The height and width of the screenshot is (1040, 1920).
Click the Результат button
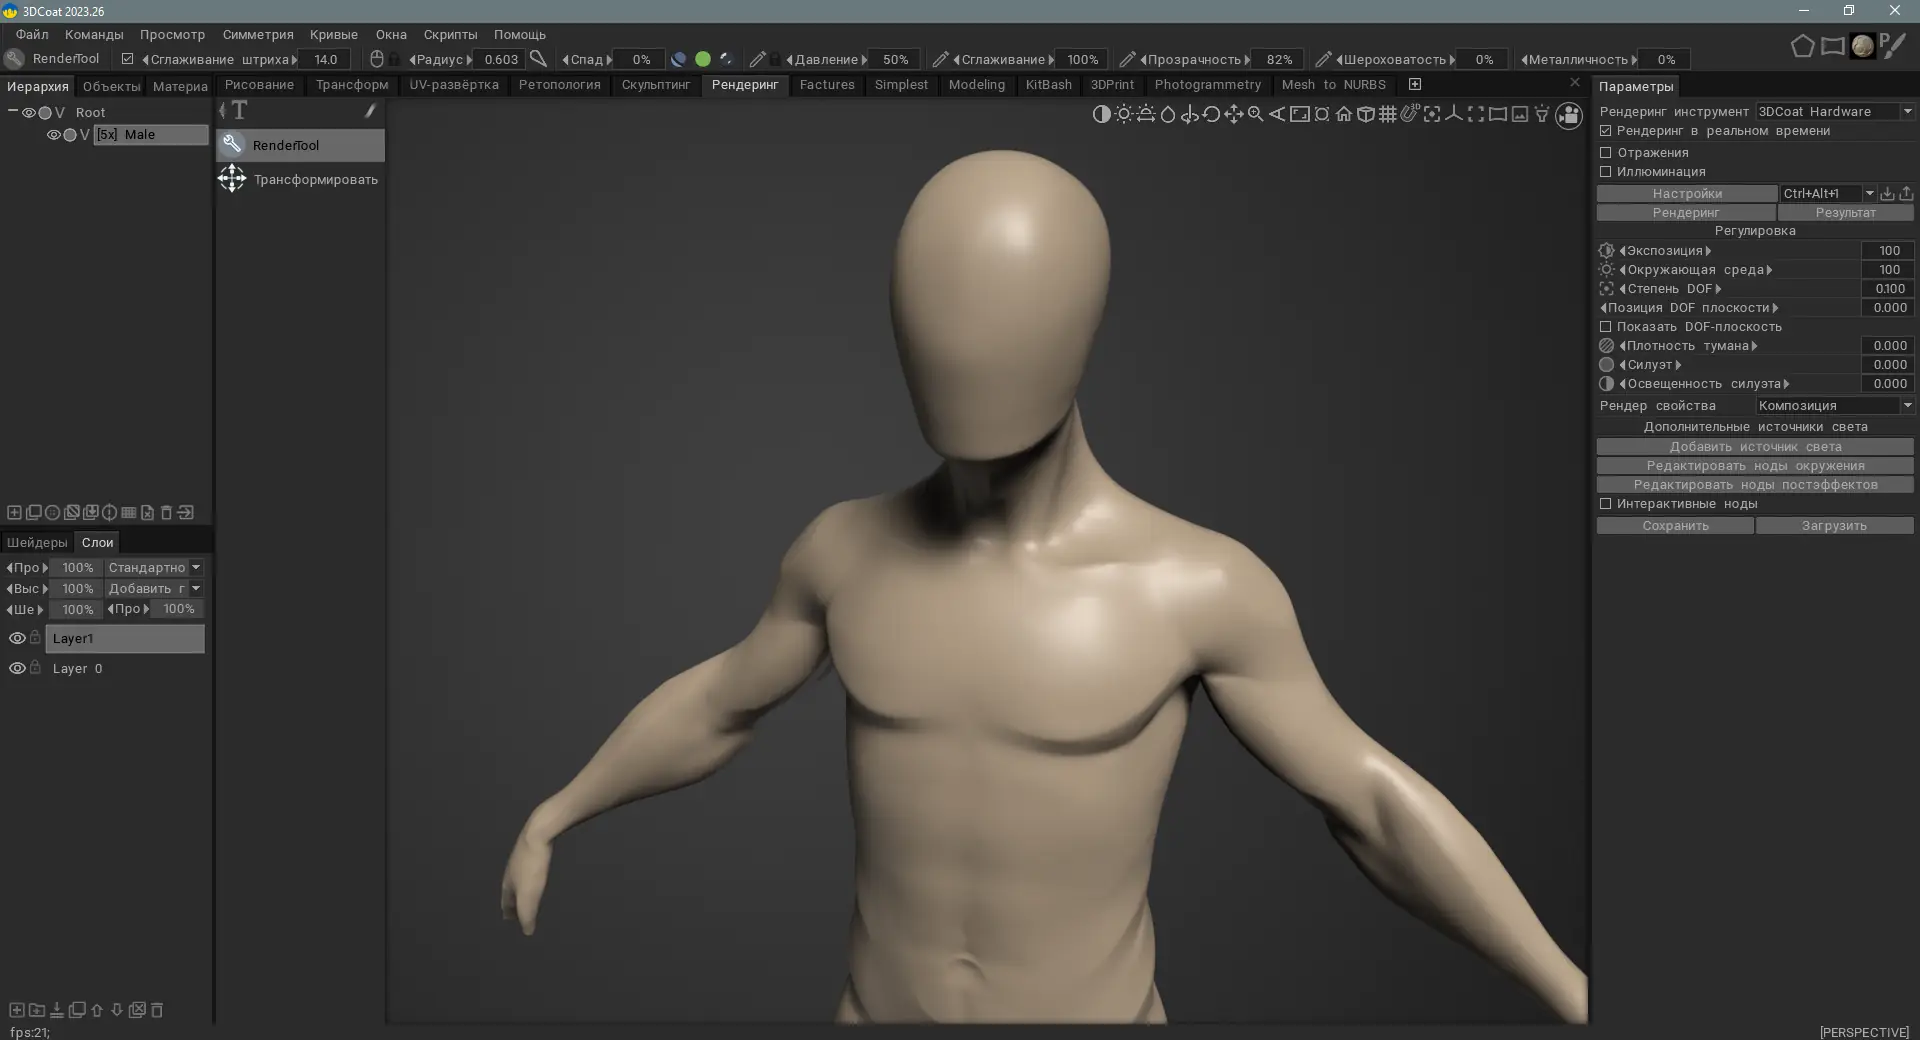point(1845,213)
